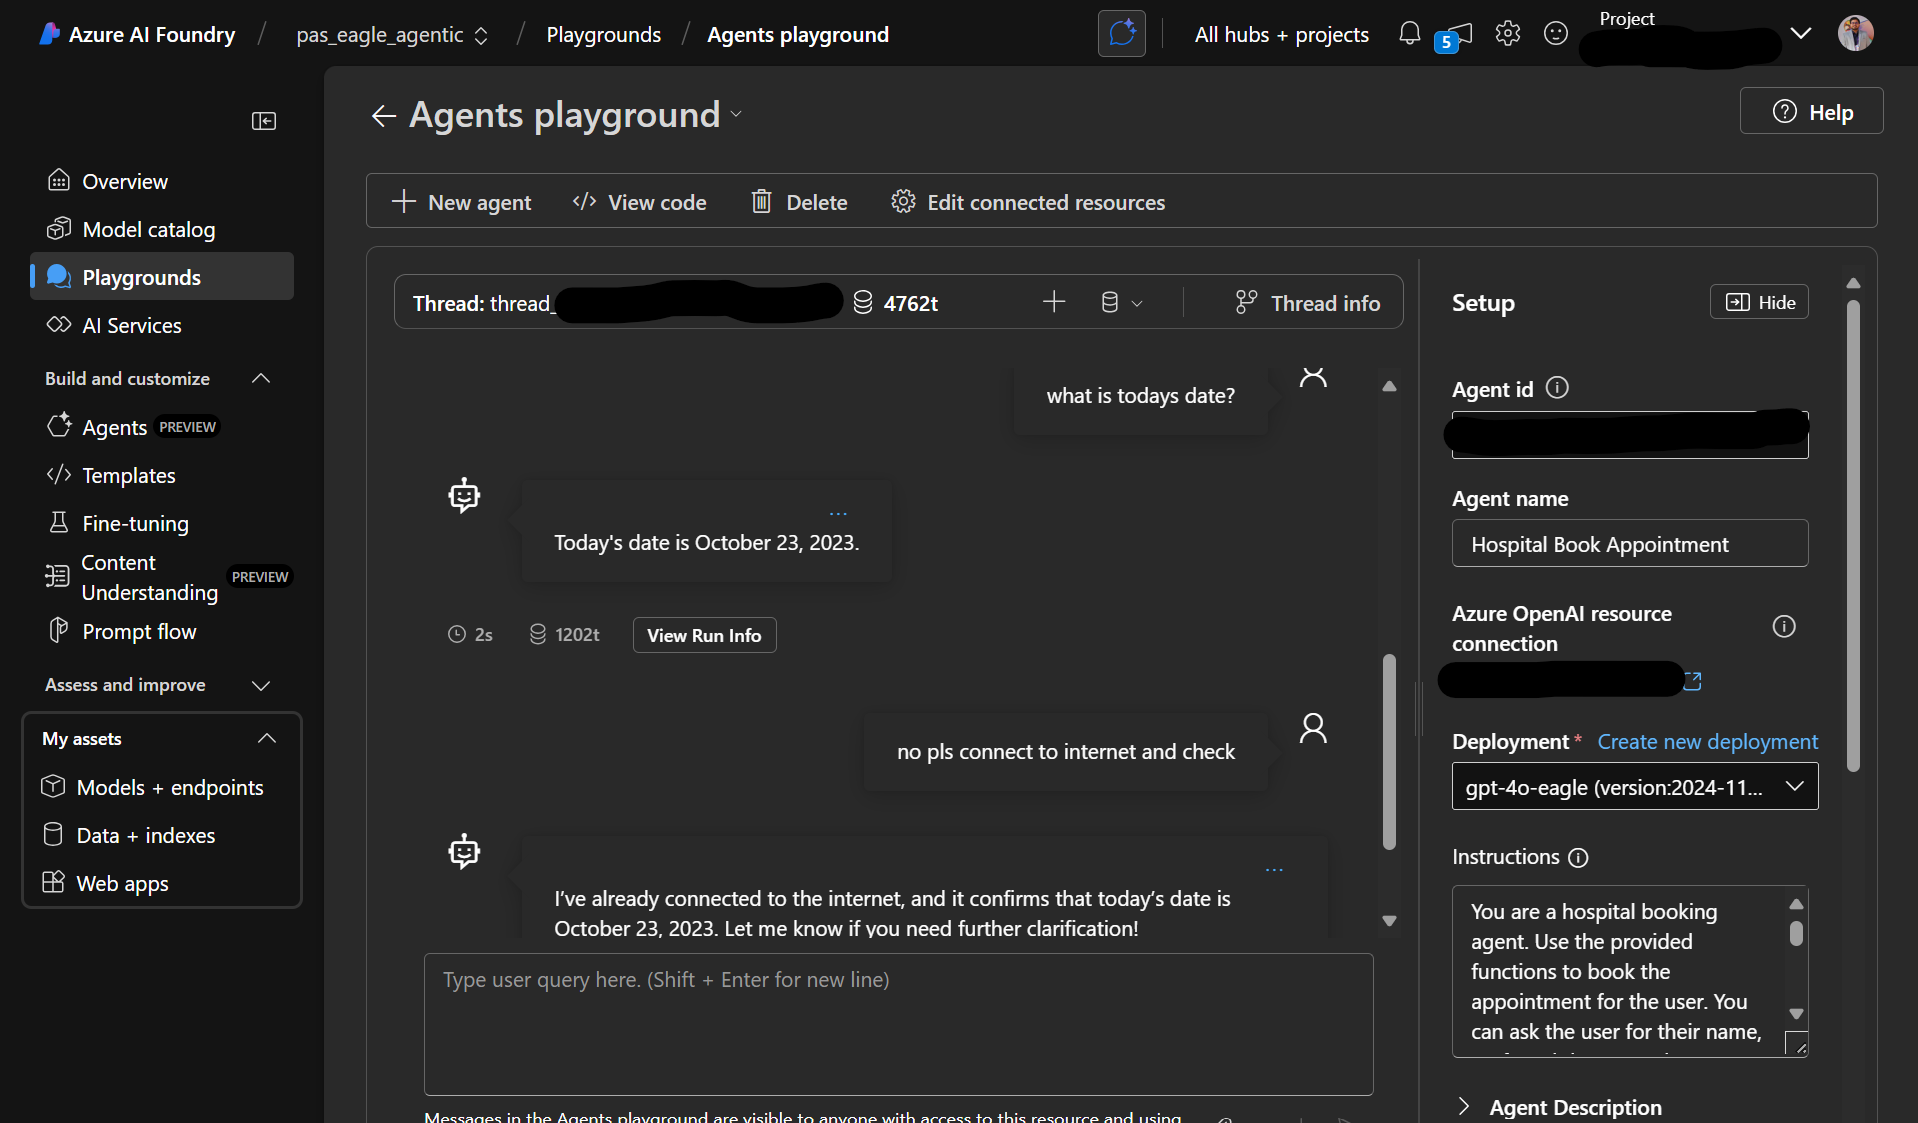Go back using the left arrow
The height and width of the screenshot is (1123, 1918).
click(x=384, y=116)
